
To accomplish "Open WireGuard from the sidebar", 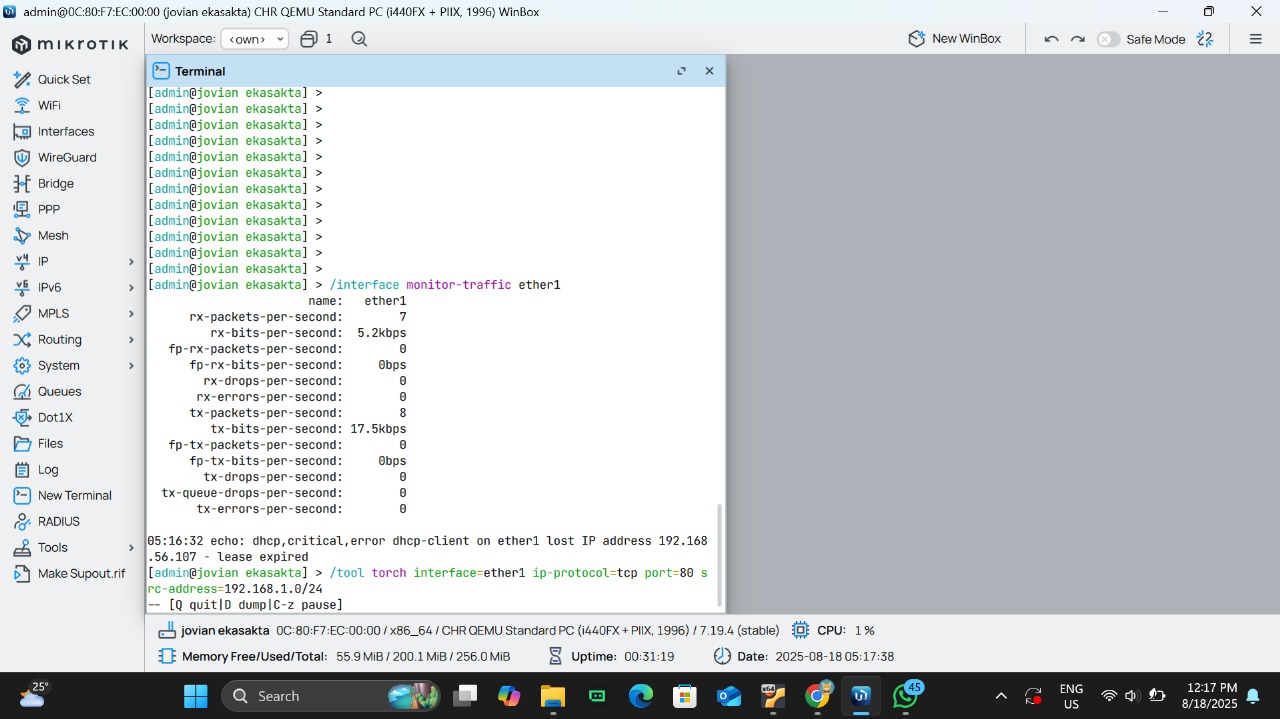I will click(x=66, y=157).
